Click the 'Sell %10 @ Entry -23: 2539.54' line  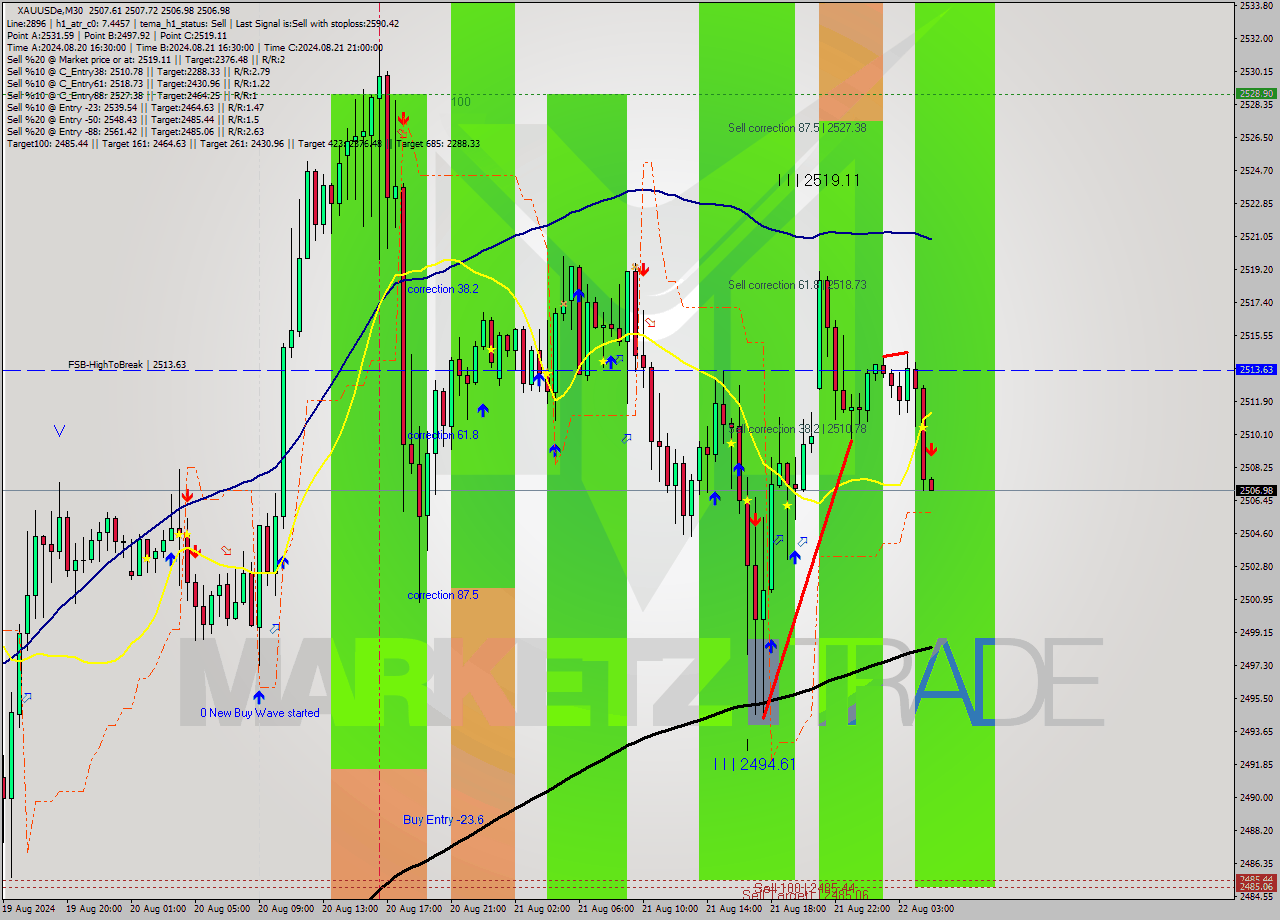135,107
